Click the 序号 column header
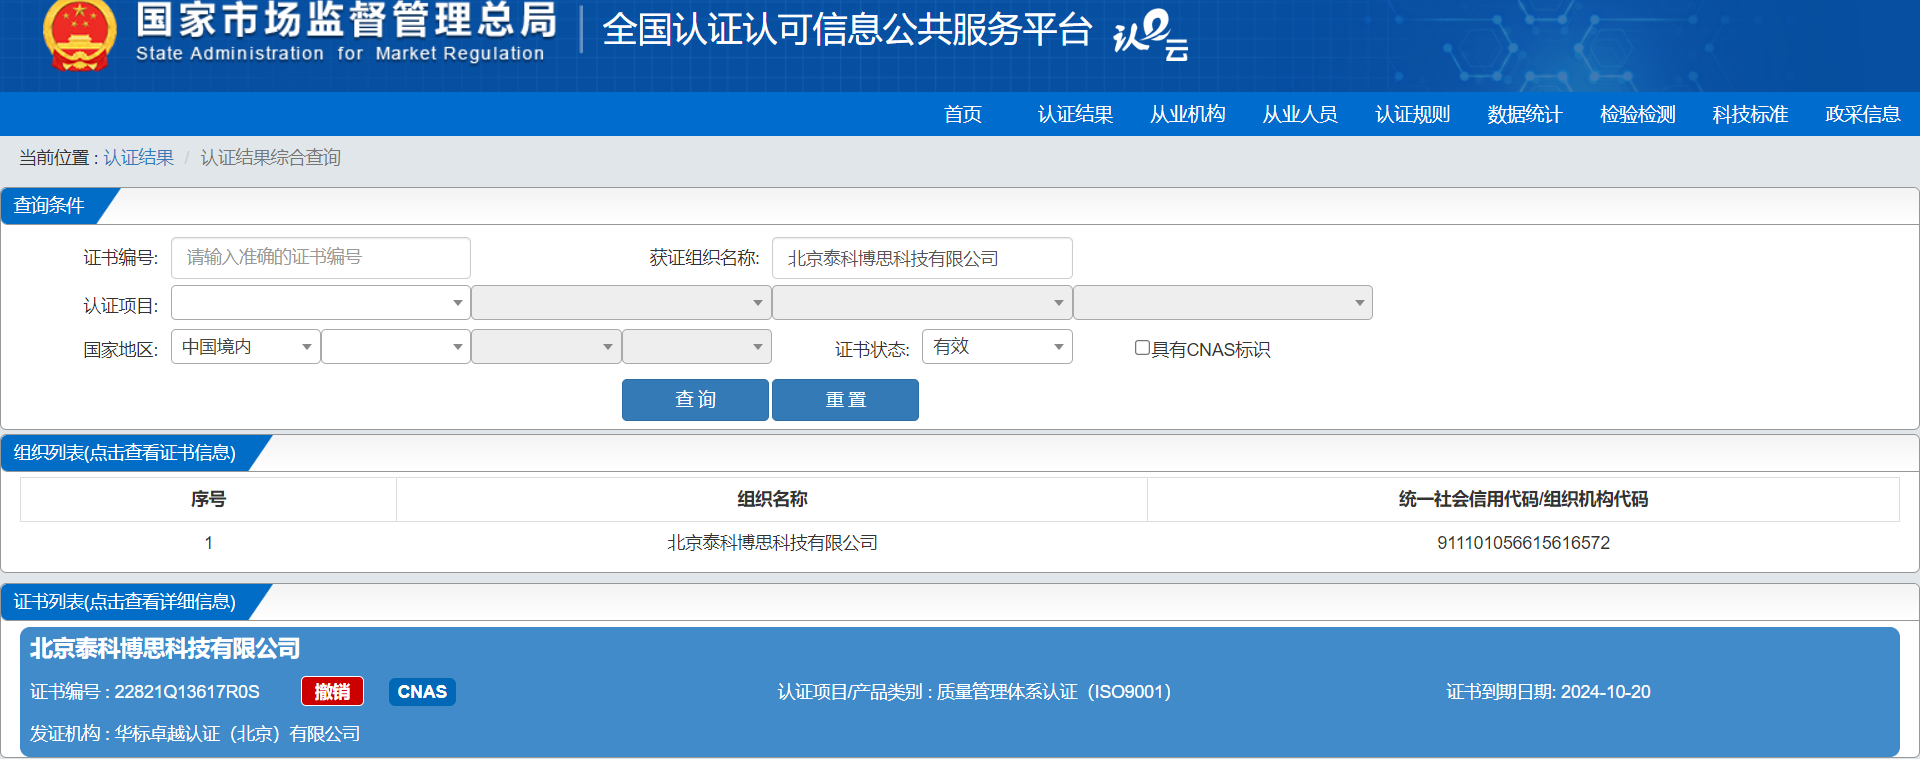This screenshot has width=1920, height=759. [208, 499]
